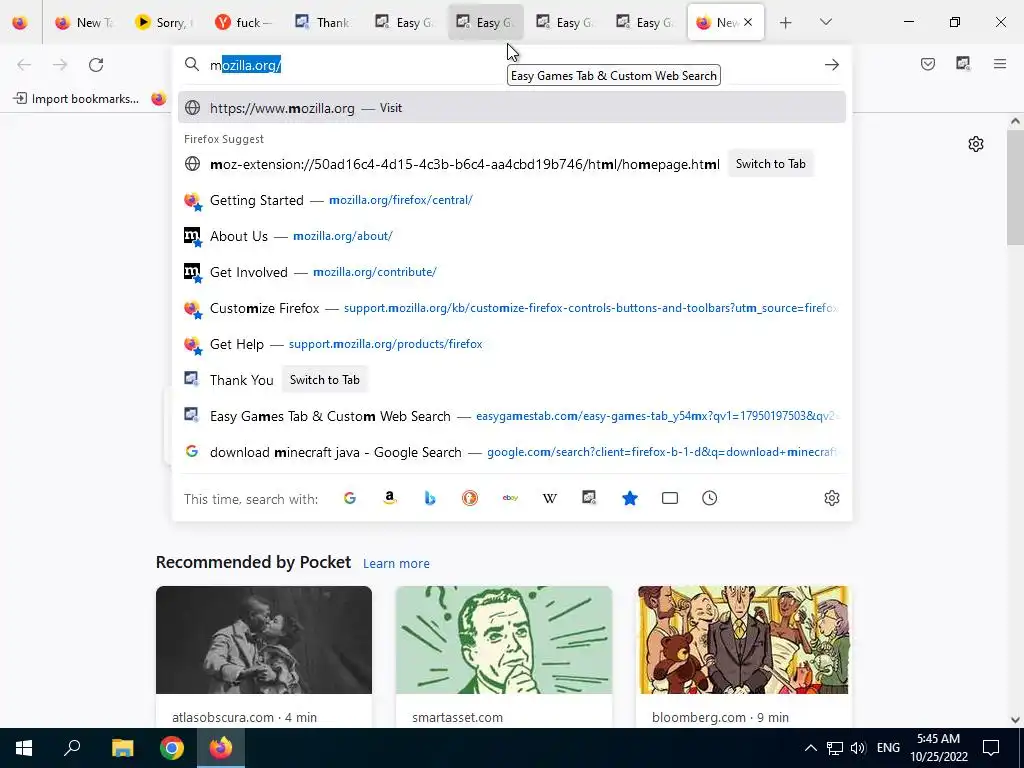Open Getting Started suggestion
This screenshot has height=768, width=1024.
[511, 200]
